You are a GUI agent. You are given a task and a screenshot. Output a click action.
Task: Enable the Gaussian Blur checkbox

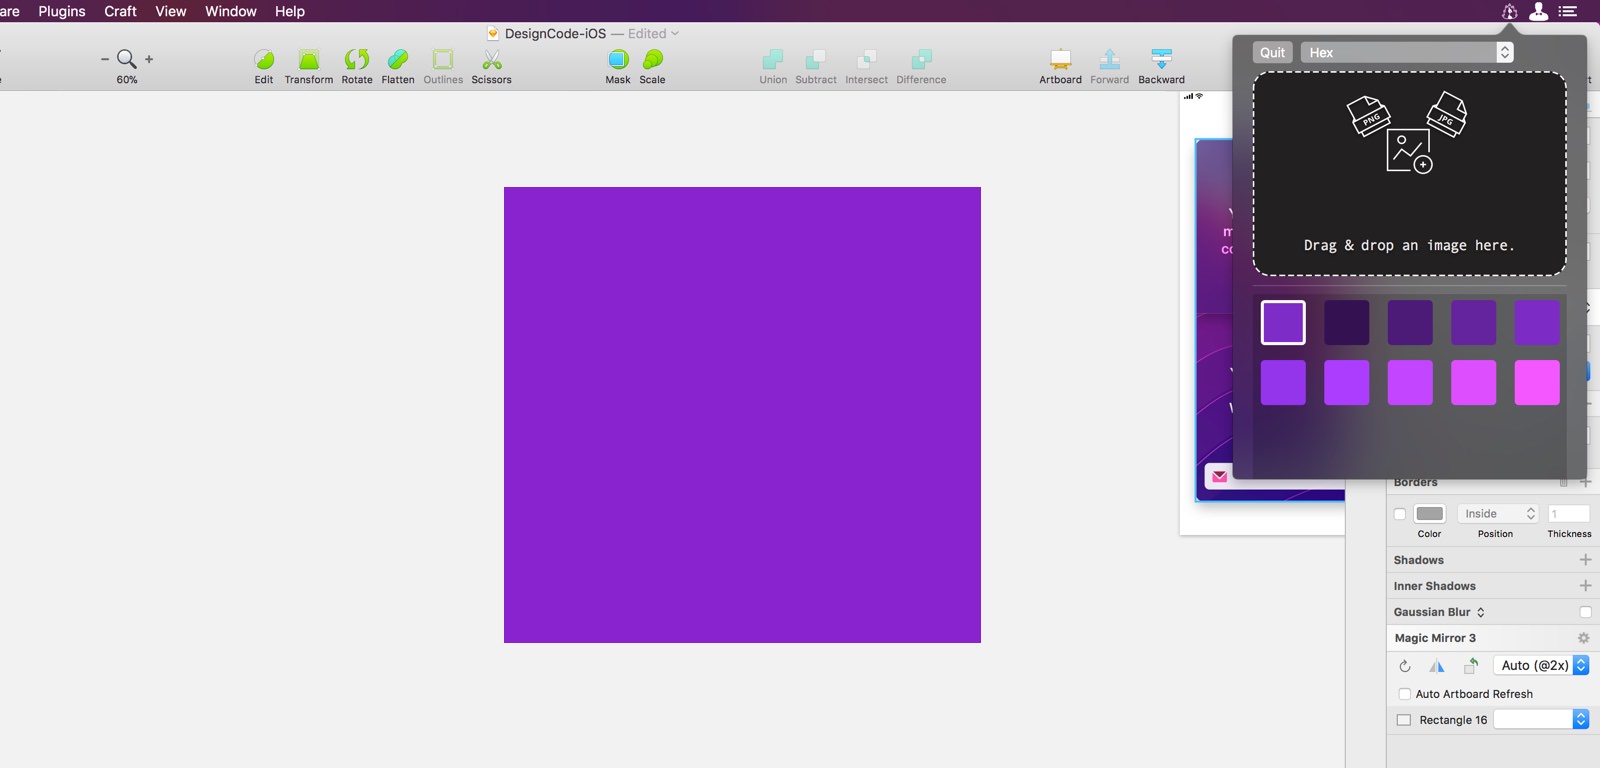1585,612
